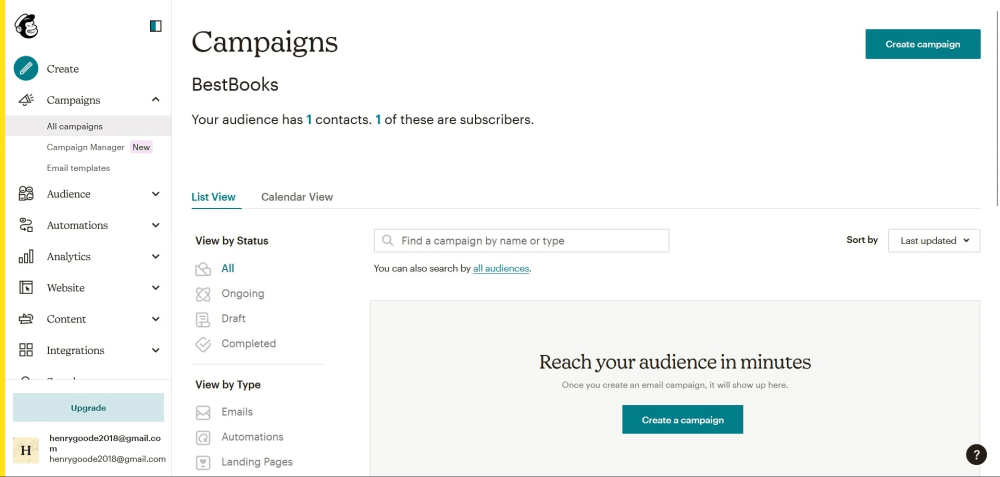This screenshot has height=477, width=1000.
Task: Switch to the Calendar View tab
Action: pyautogui.click(x=297, y=197)
